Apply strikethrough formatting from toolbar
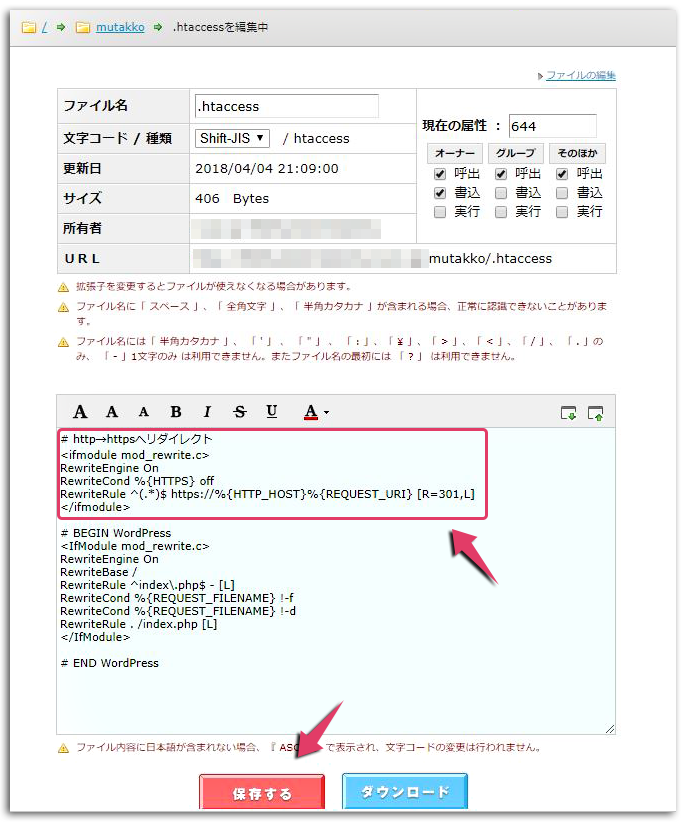This screenshot has width=686, height=822. click(239, 412)
